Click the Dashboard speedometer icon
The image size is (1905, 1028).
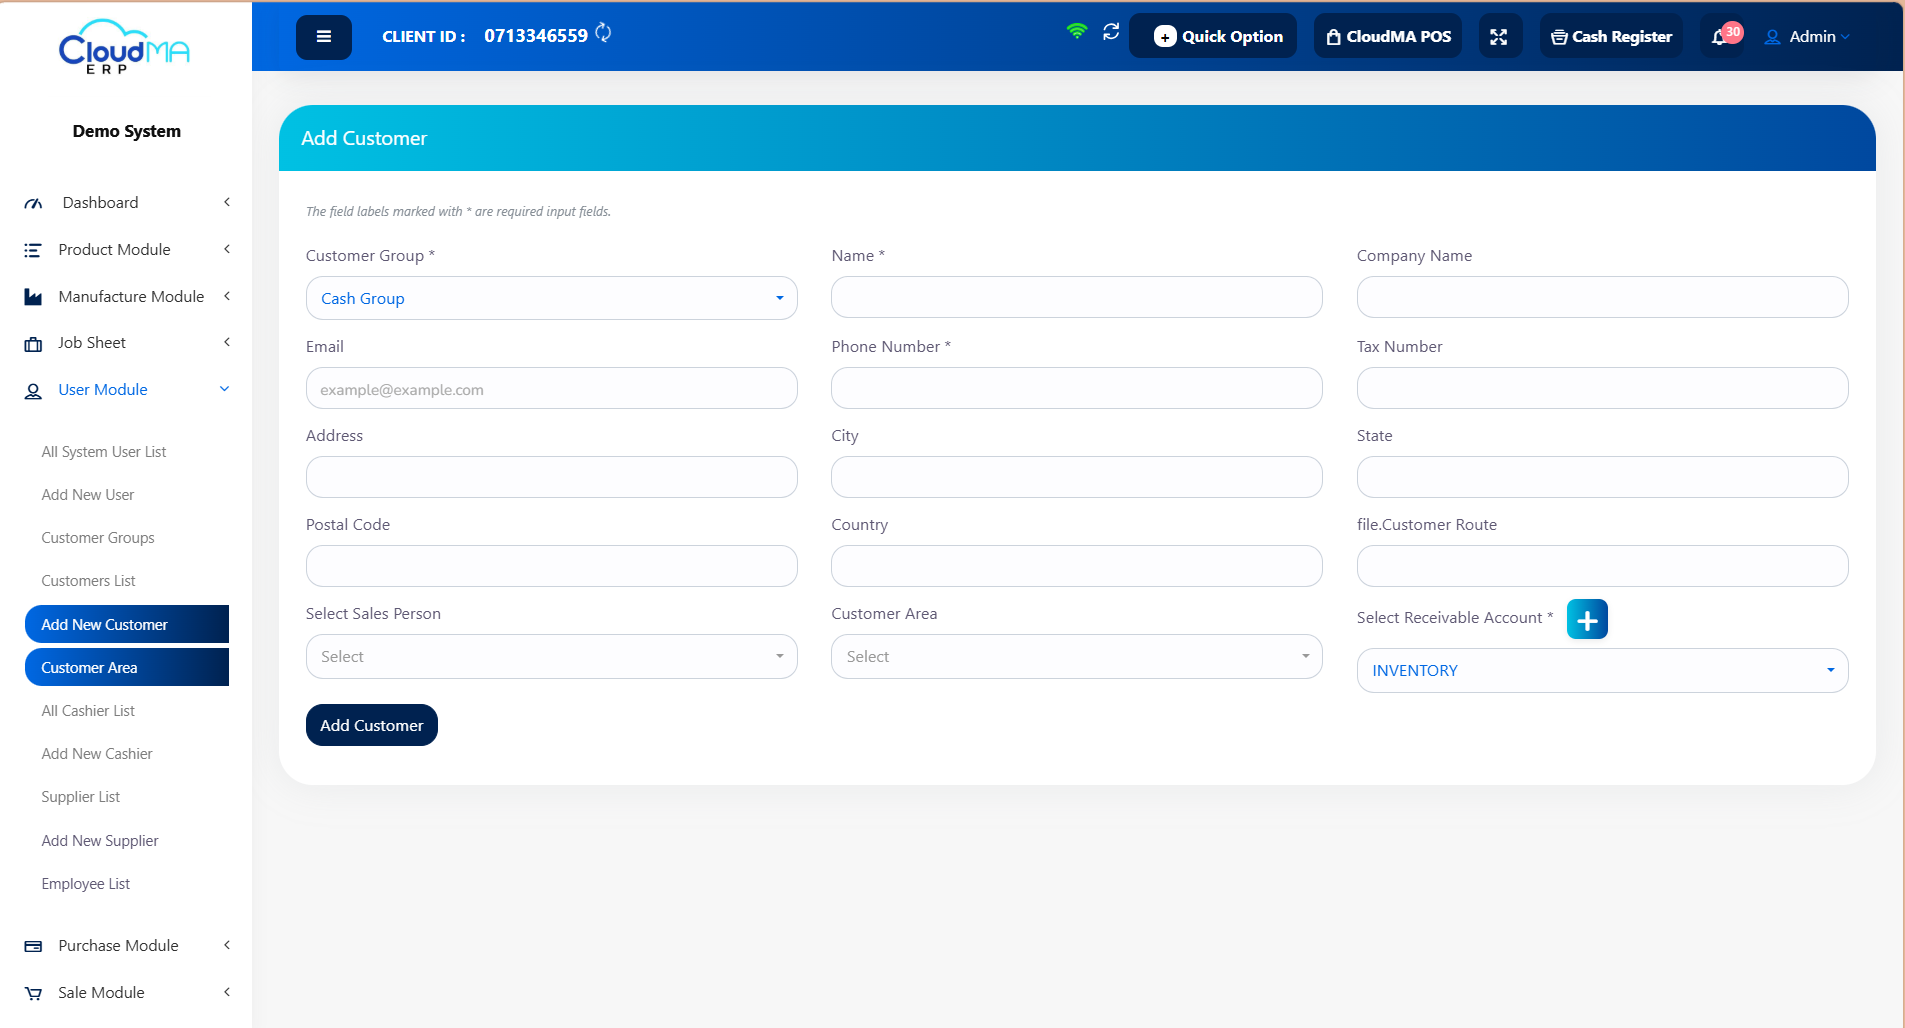(33, 203)
